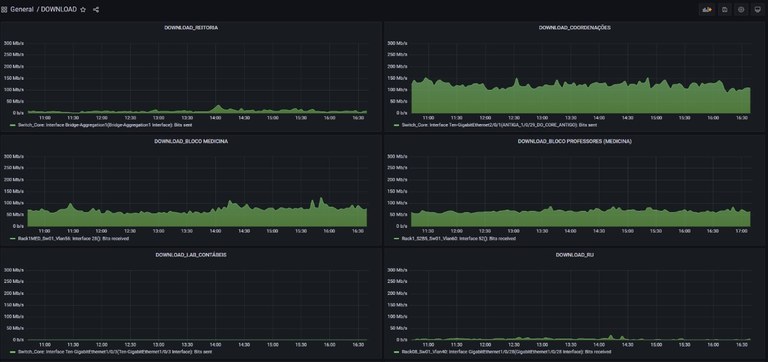Open the share dashboard icon

pyautogui.click(x=96, y=9)
